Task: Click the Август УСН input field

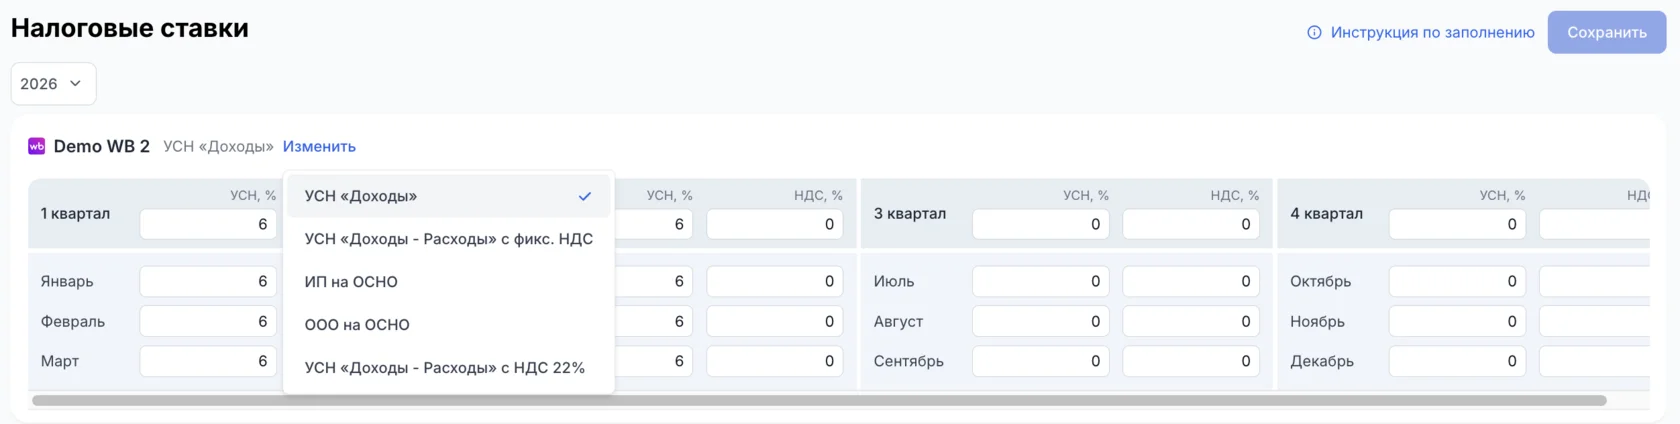Action: pos(1041,321)
